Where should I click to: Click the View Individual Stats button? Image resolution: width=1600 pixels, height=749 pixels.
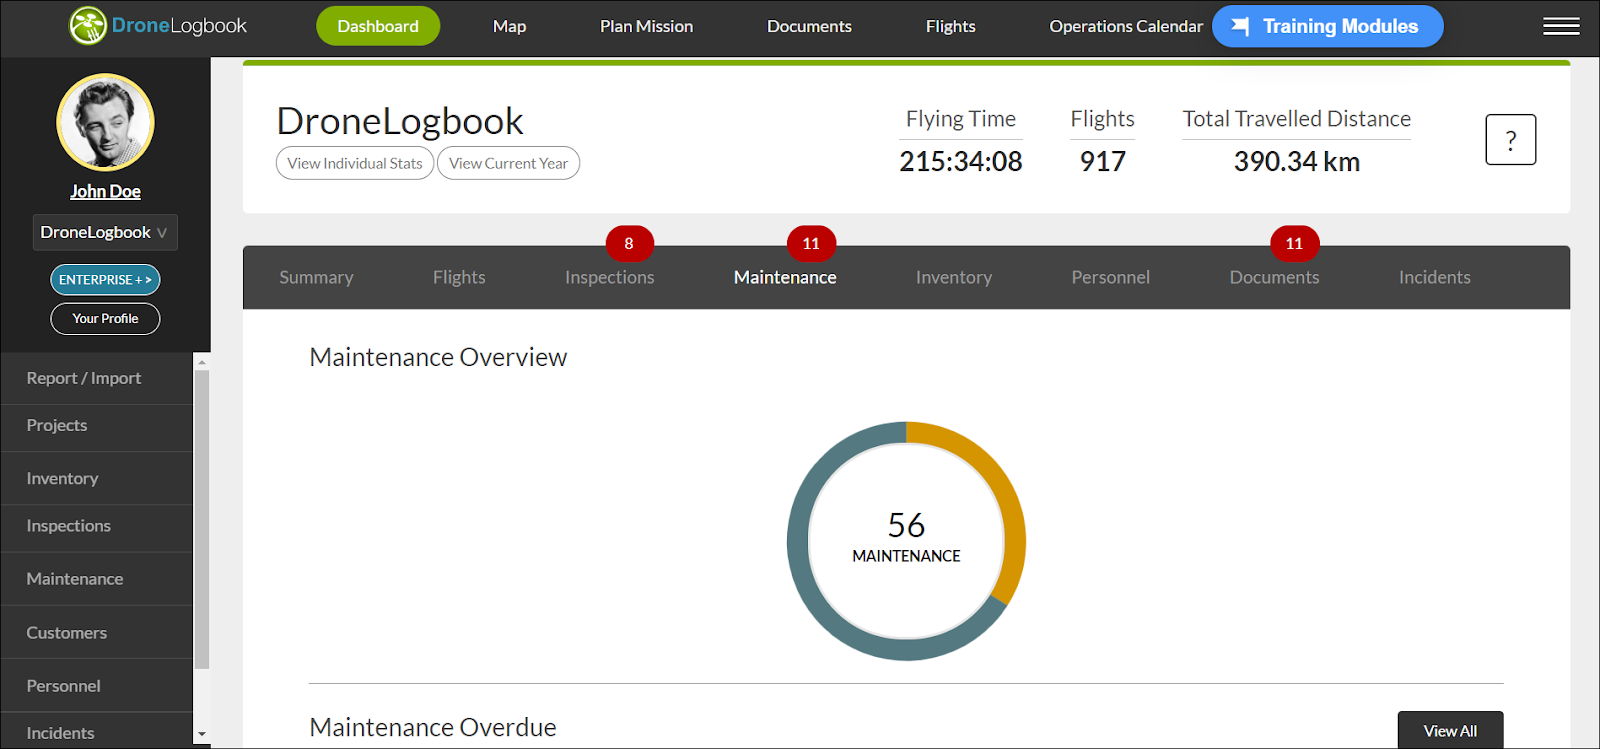(x=355, y=163)
